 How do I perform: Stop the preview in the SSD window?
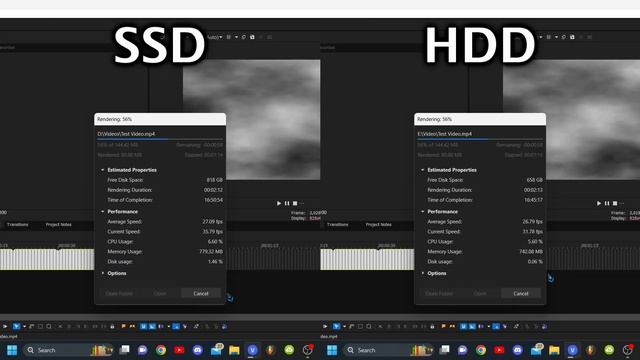coord(295,203)
